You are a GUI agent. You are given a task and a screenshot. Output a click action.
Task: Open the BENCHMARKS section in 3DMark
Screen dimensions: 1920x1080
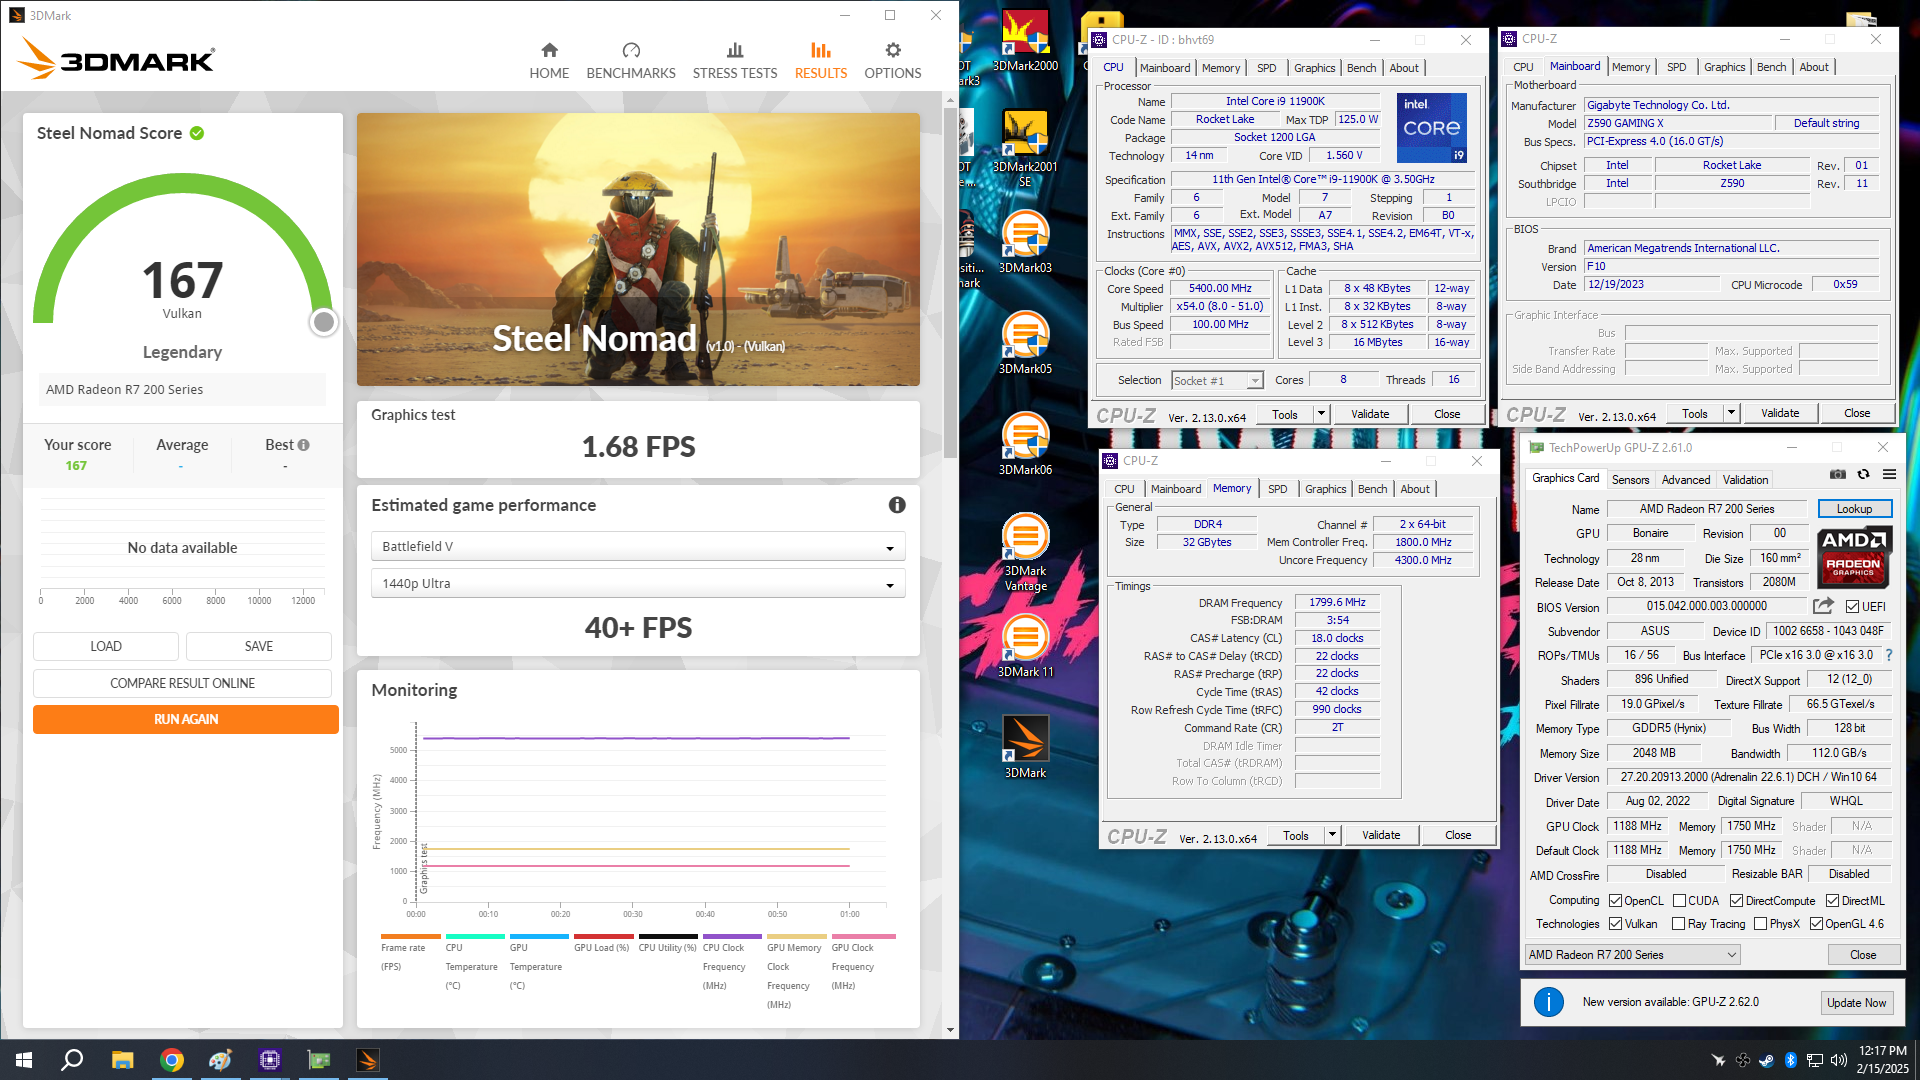[631, 61]
